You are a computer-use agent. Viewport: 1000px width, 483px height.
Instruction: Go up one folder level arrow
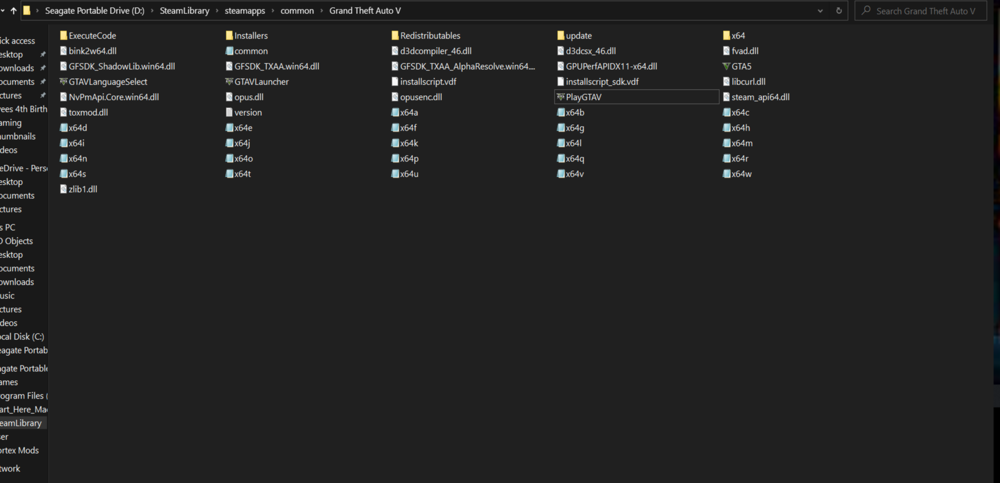tap(13, 11)
